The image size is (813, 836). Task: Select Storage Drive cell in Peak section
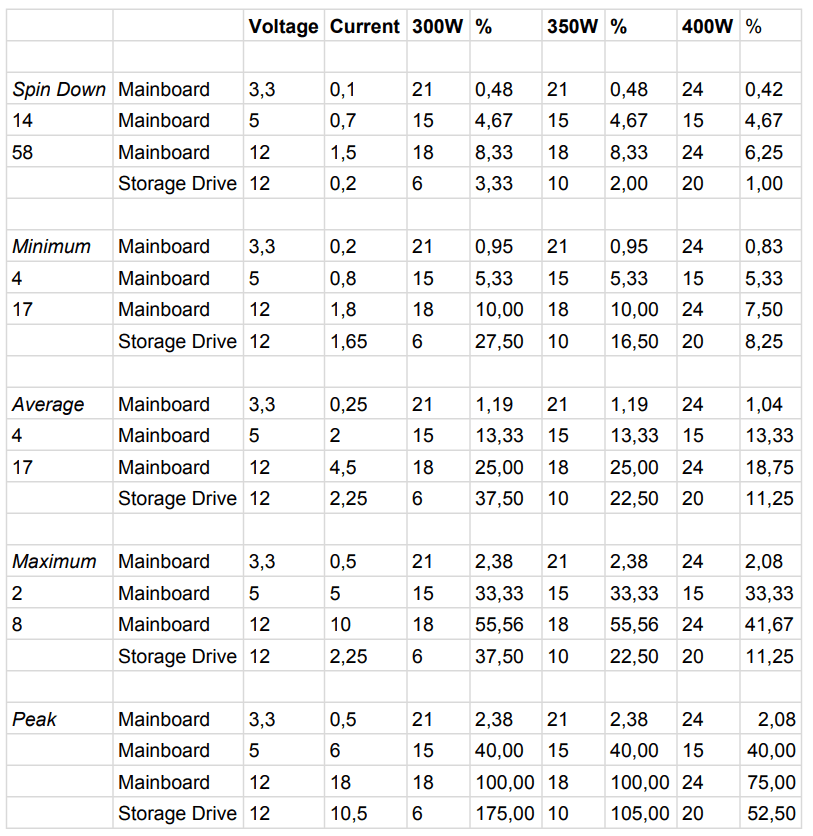point(178,814)
